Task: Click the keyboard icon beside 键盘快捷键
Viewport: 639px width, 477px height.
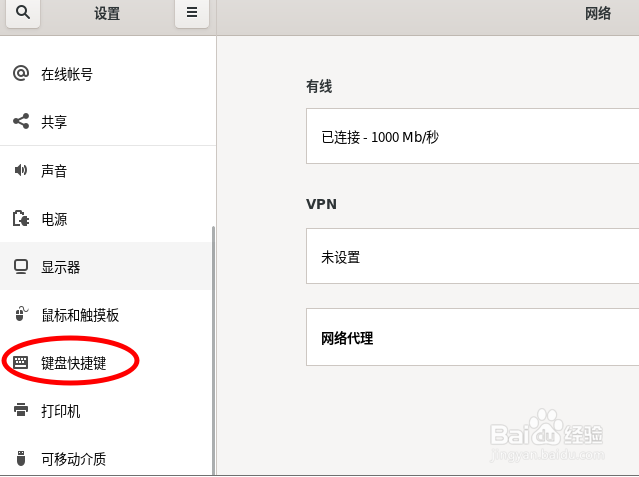Action: [20, 362]
